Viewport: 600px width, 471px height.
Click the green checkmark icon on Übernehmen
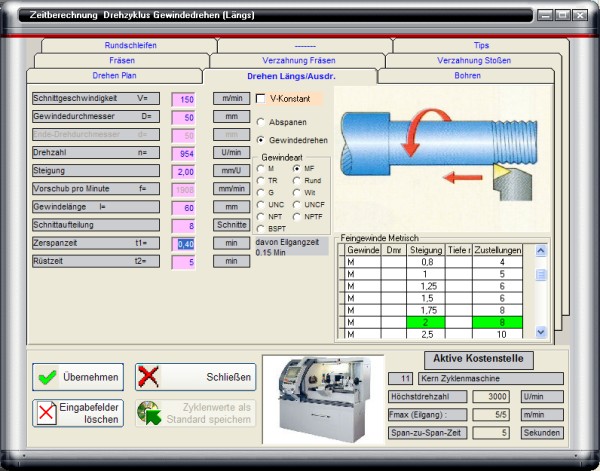[47, 377]
